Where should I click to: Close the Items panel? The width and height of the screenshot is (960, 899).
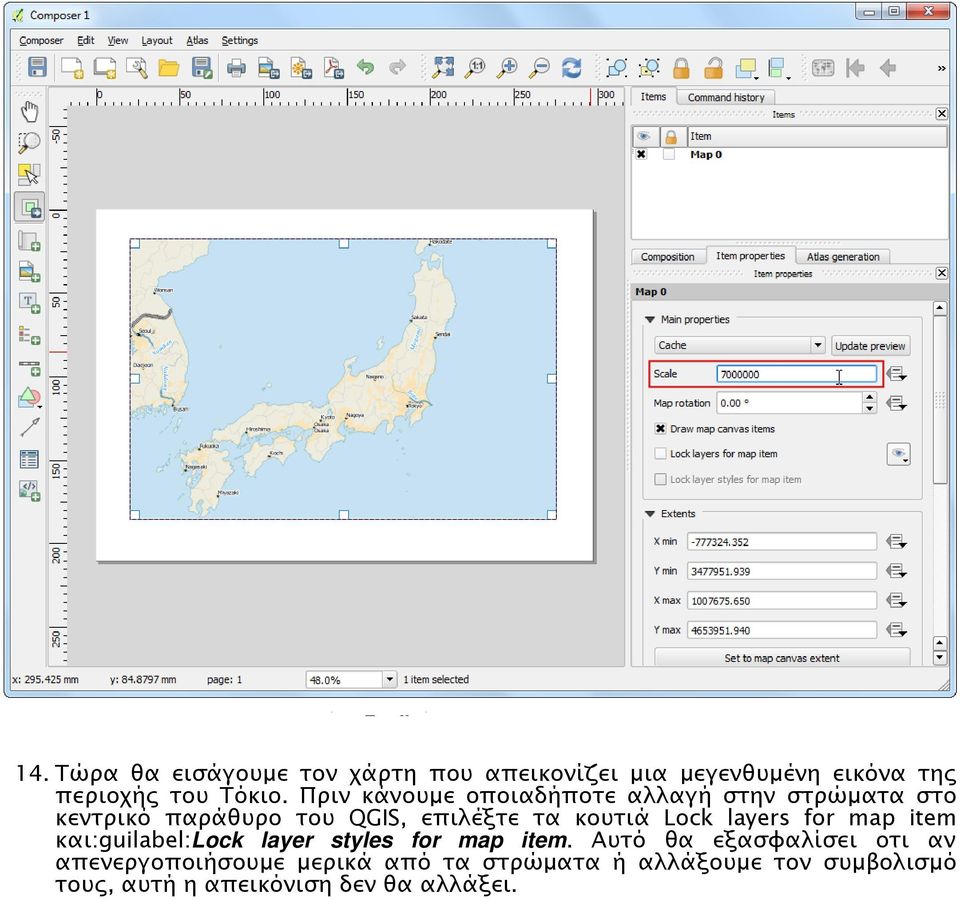point(942,114)
